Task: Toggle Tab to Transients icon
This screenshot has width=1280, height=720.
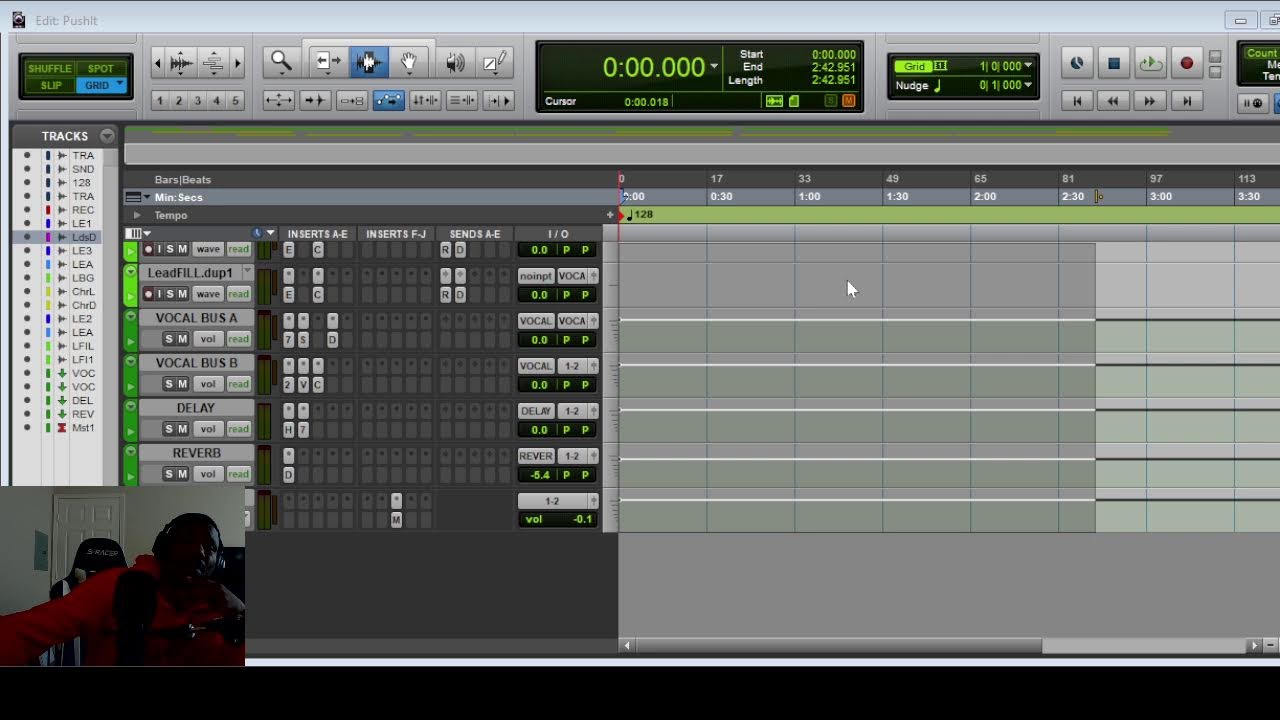Action: point(315,100)
